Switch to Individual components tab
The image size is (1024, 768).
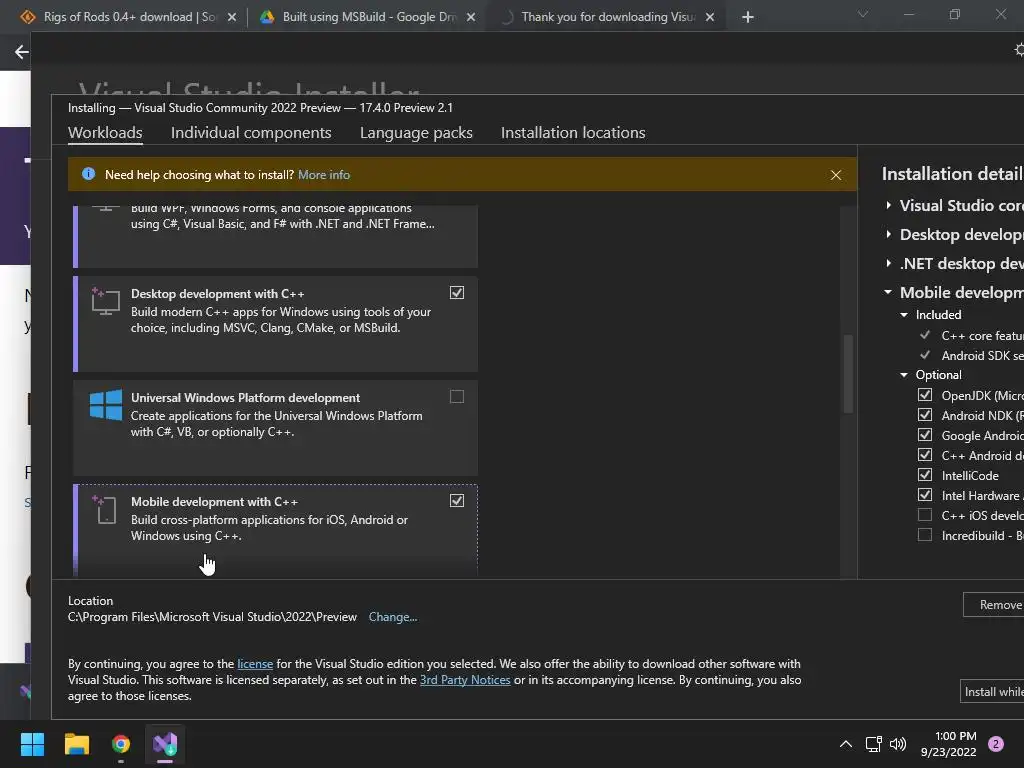pos(251,133)
